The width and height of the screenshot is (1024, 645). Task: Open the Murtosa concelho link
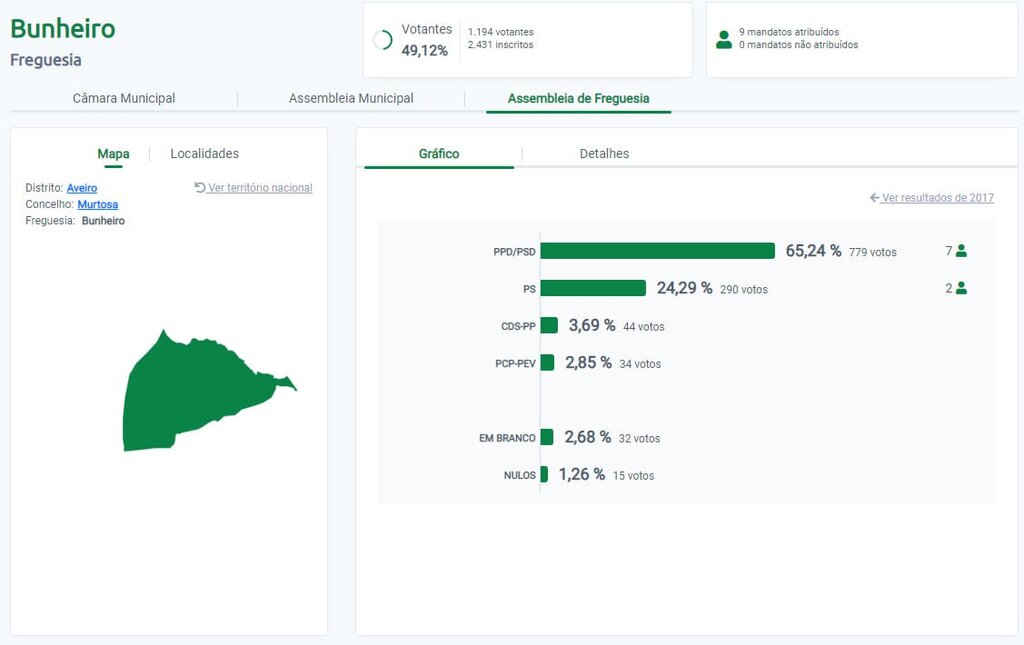click(x=97, y=204)
